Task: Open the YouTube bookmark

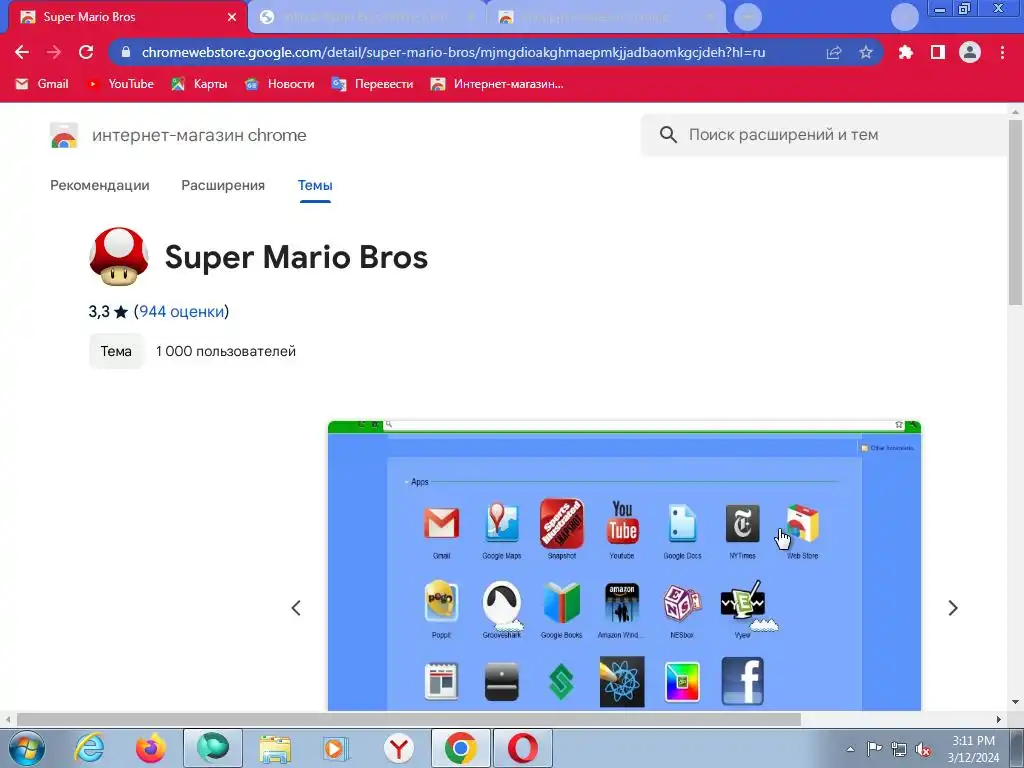Action: (121, 84)
